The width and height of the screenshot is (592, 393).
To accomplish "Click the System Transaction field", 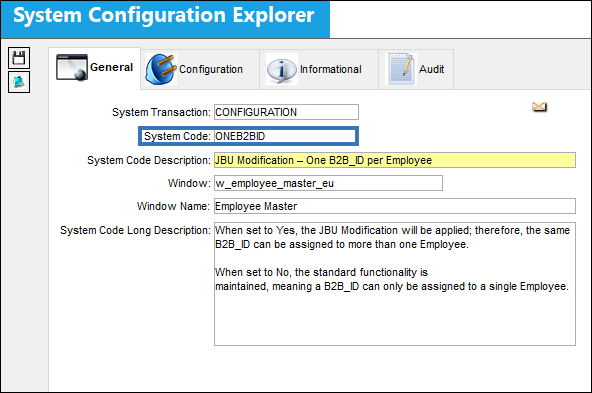I will (x=286, y=112).
